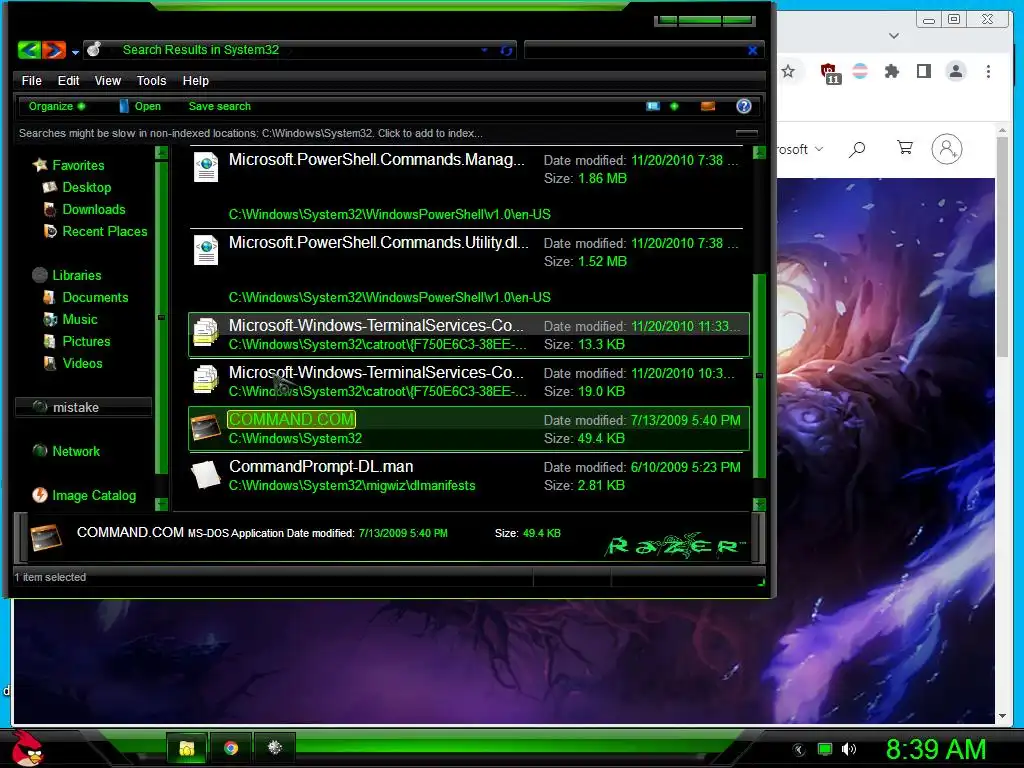Click the Open toolbar button
The image size is (1024, 768).
(140, 106)
